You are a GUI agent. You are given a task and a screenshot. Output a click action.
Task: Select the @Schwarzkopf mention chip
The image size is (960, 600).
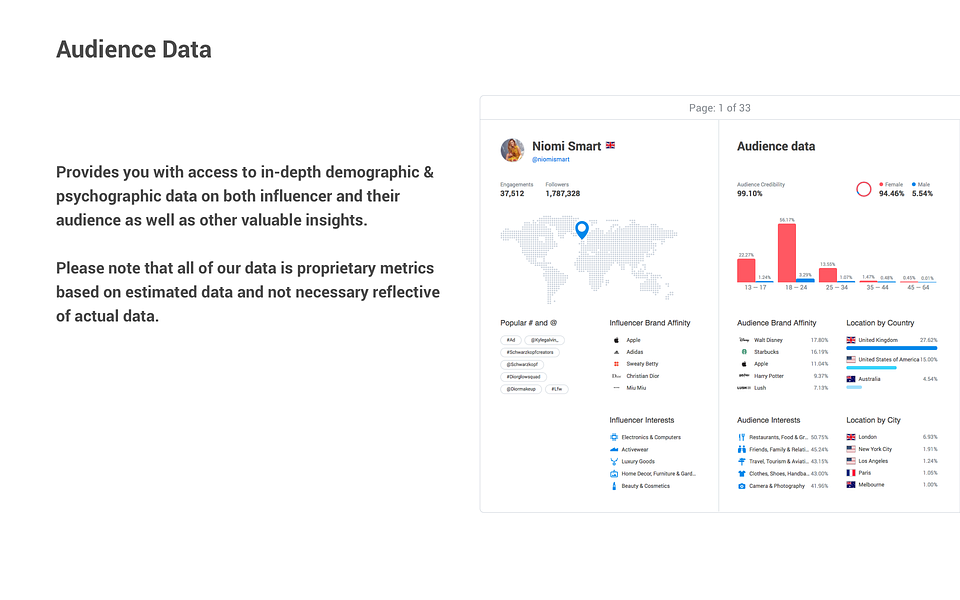click(522, 365)
